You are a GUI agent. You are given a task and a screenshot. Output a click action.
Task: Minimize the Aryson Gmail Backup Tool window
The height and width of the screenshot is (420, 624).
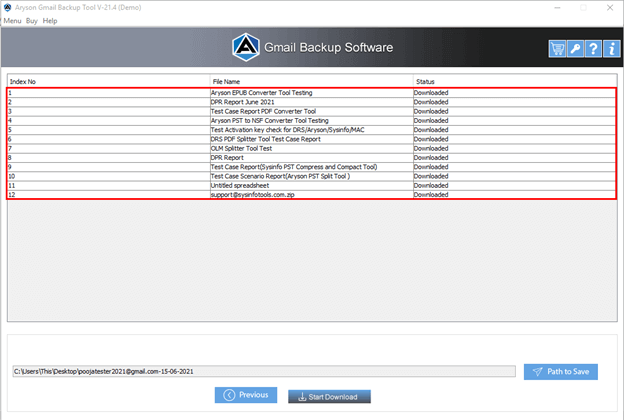tap(558, 8)
